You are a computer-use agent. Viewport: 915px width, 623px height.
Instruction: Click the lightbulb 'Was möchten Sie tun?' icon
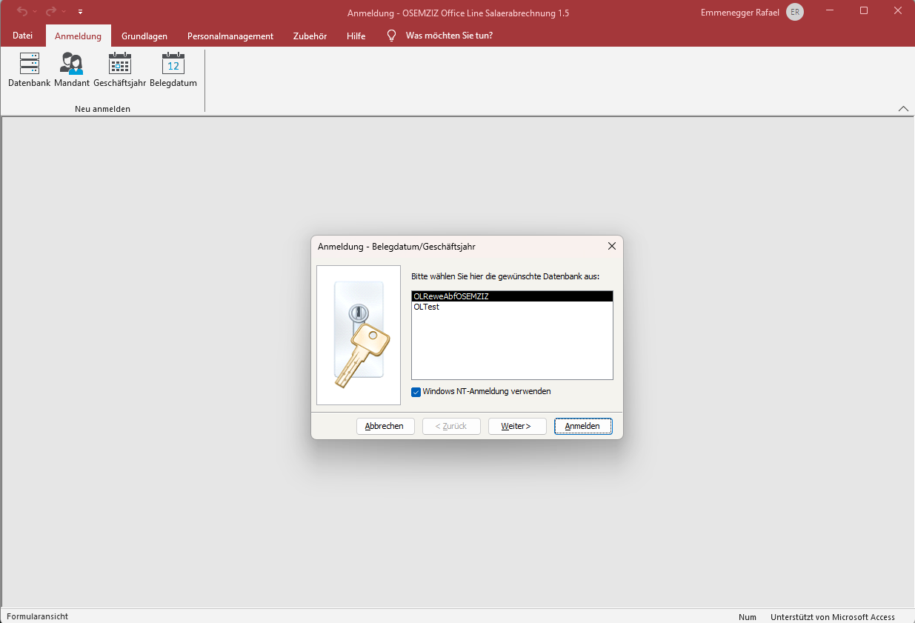pos(390,35)
